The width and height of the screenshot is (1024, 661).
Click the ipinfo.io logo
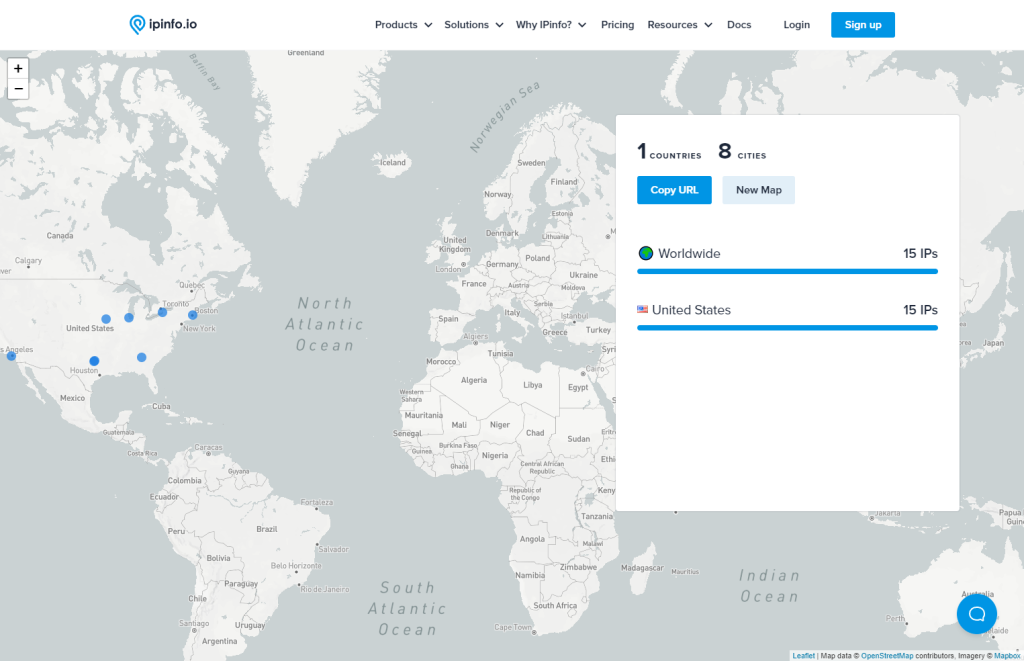pyautogui.click(x=163, y=24)
